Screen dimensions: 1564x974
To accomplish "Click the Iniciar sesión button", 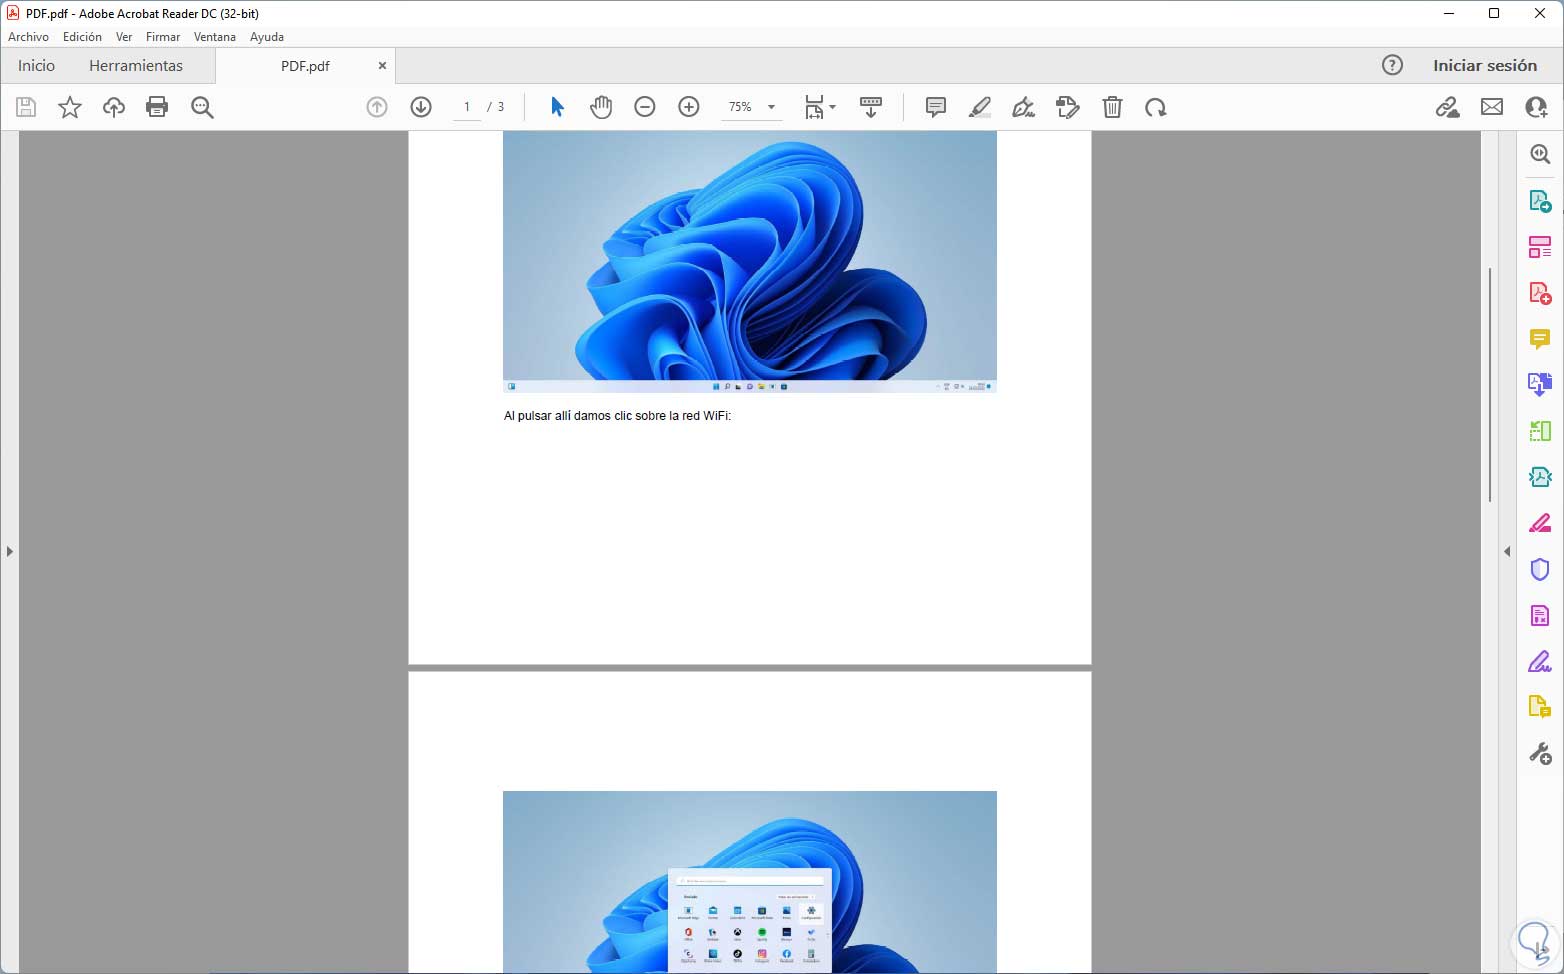I will click(x=1485, y=65).
